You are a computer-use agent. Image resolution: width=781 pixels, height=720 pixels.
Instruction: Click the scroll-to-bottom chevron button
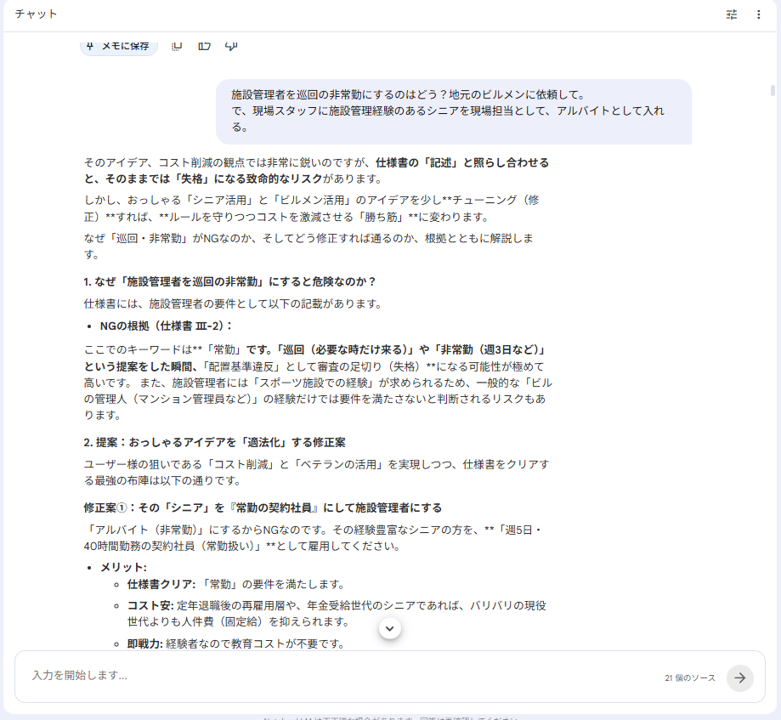pyautogui.click(x=390, y=628)
